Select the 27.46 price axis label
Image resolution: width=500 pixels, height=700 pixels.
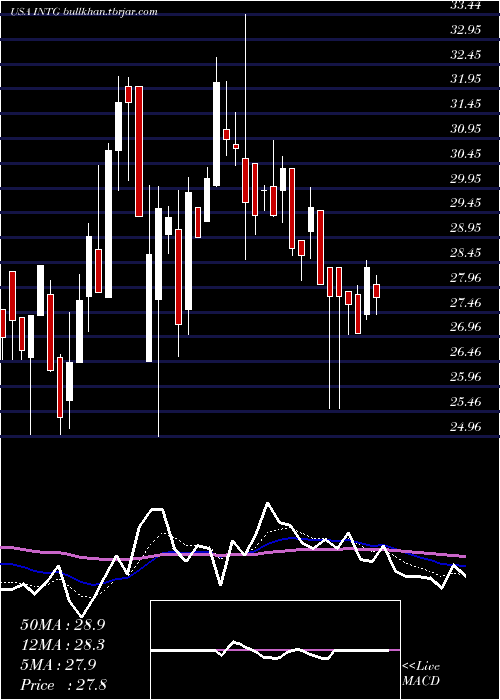(x=466, y=303)
